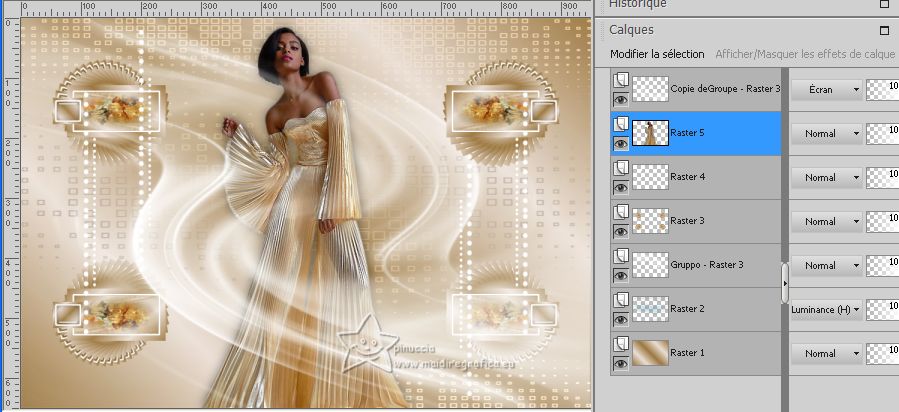This screenshot has height=412, width=899.
Task: Hide the Gruppo - Raster 3 layer
Action: pos(621,276)
